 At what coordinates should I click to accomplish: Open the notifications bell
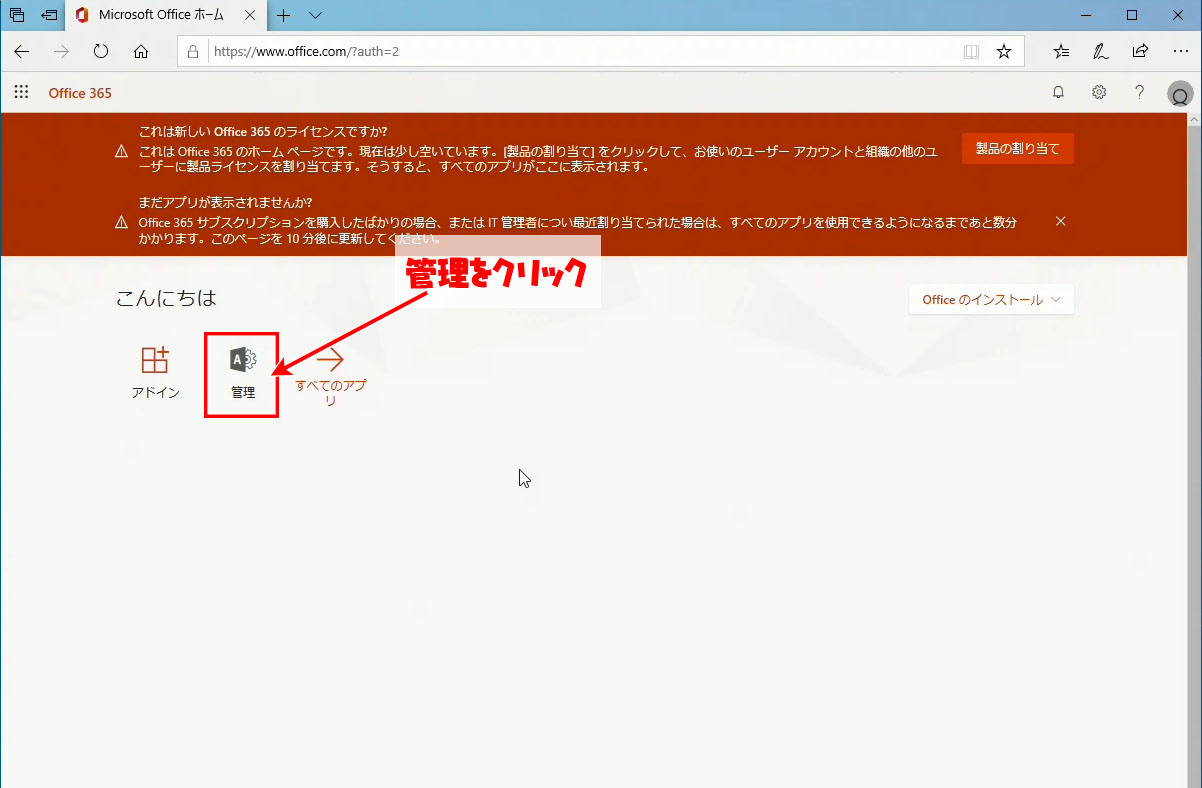point(1058,92)
